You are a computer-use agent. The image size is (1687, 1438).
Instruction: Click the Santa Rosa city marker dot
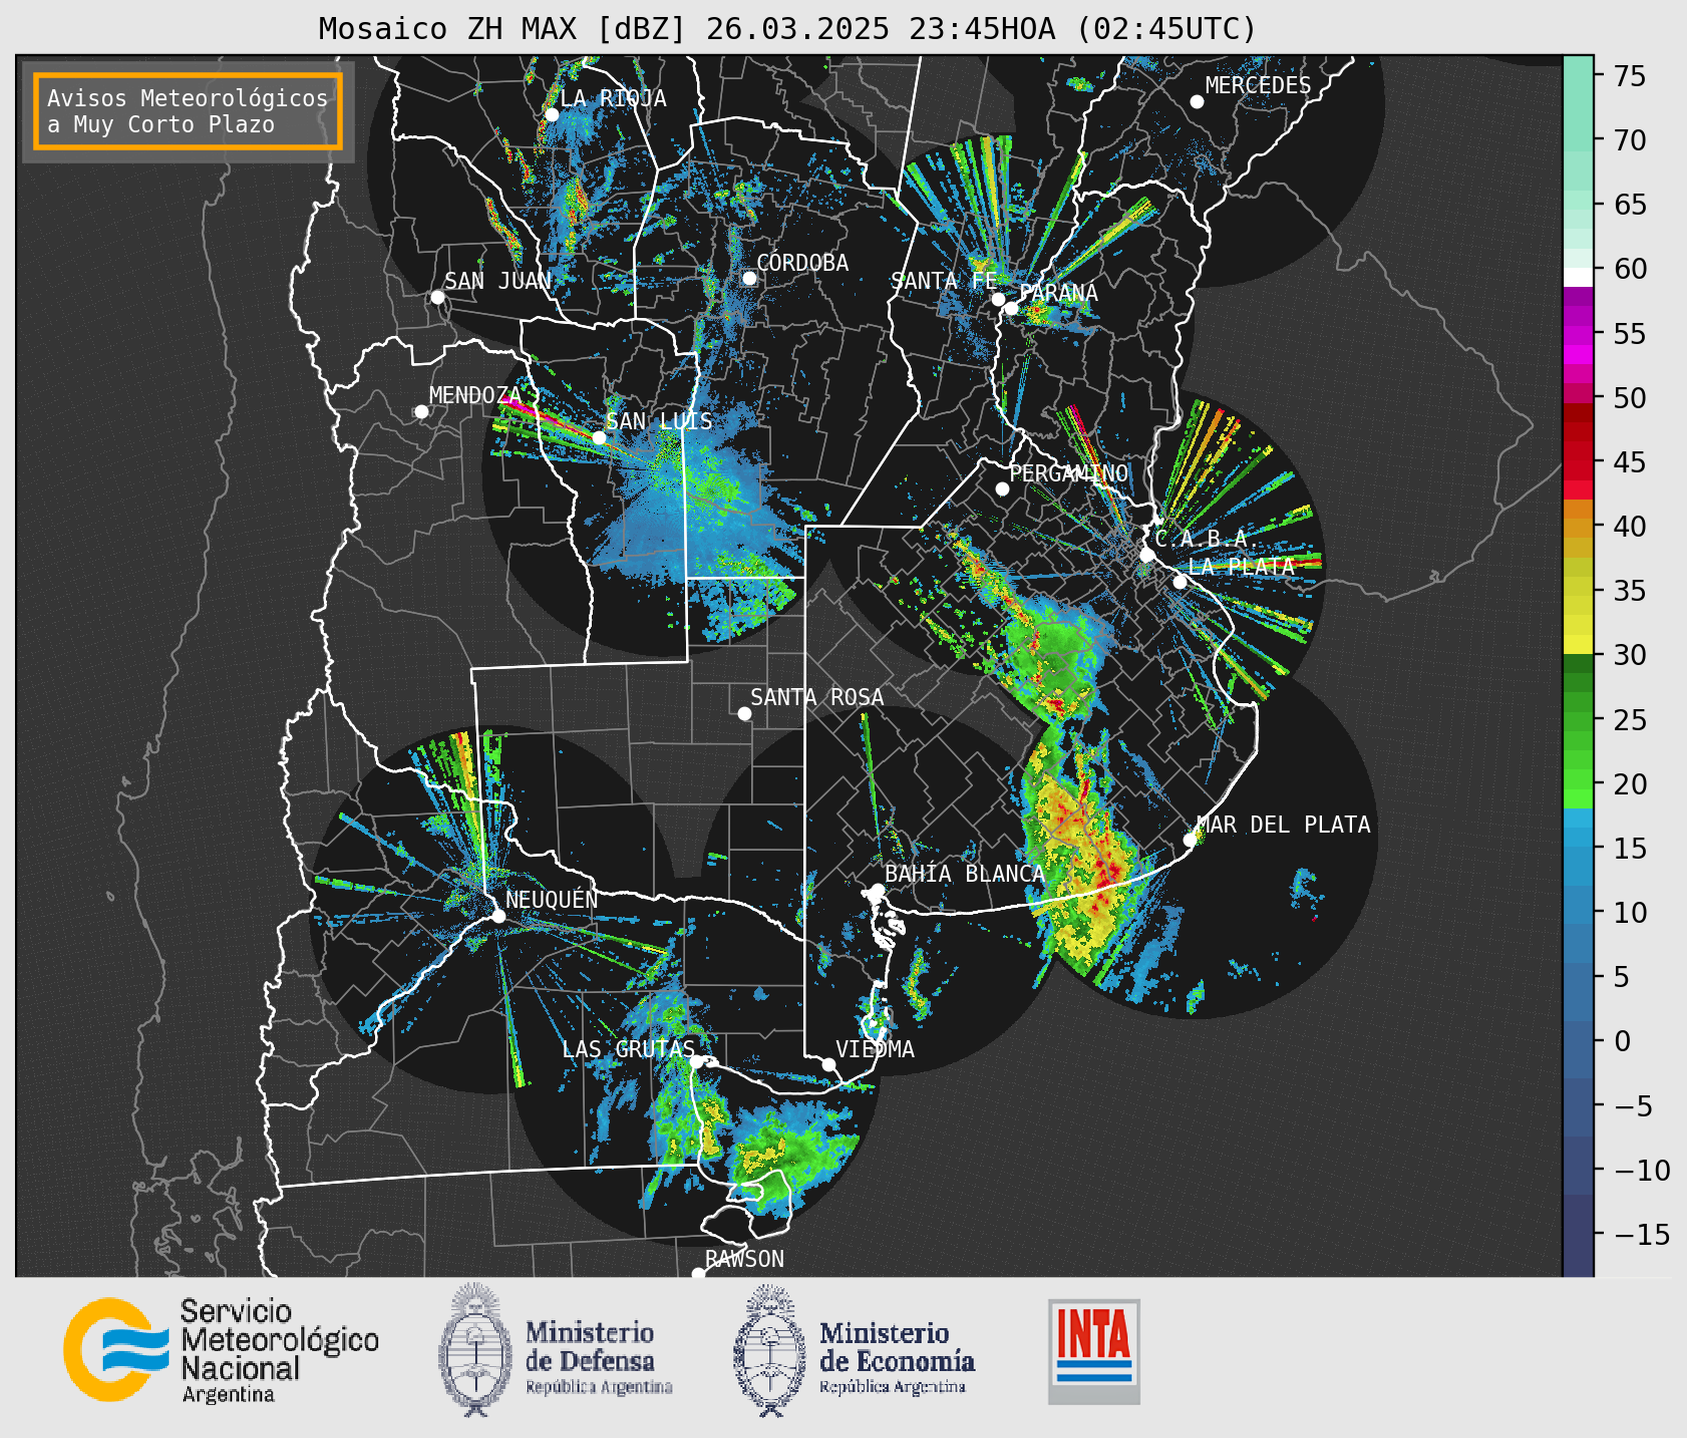click(x=744, y=714)
